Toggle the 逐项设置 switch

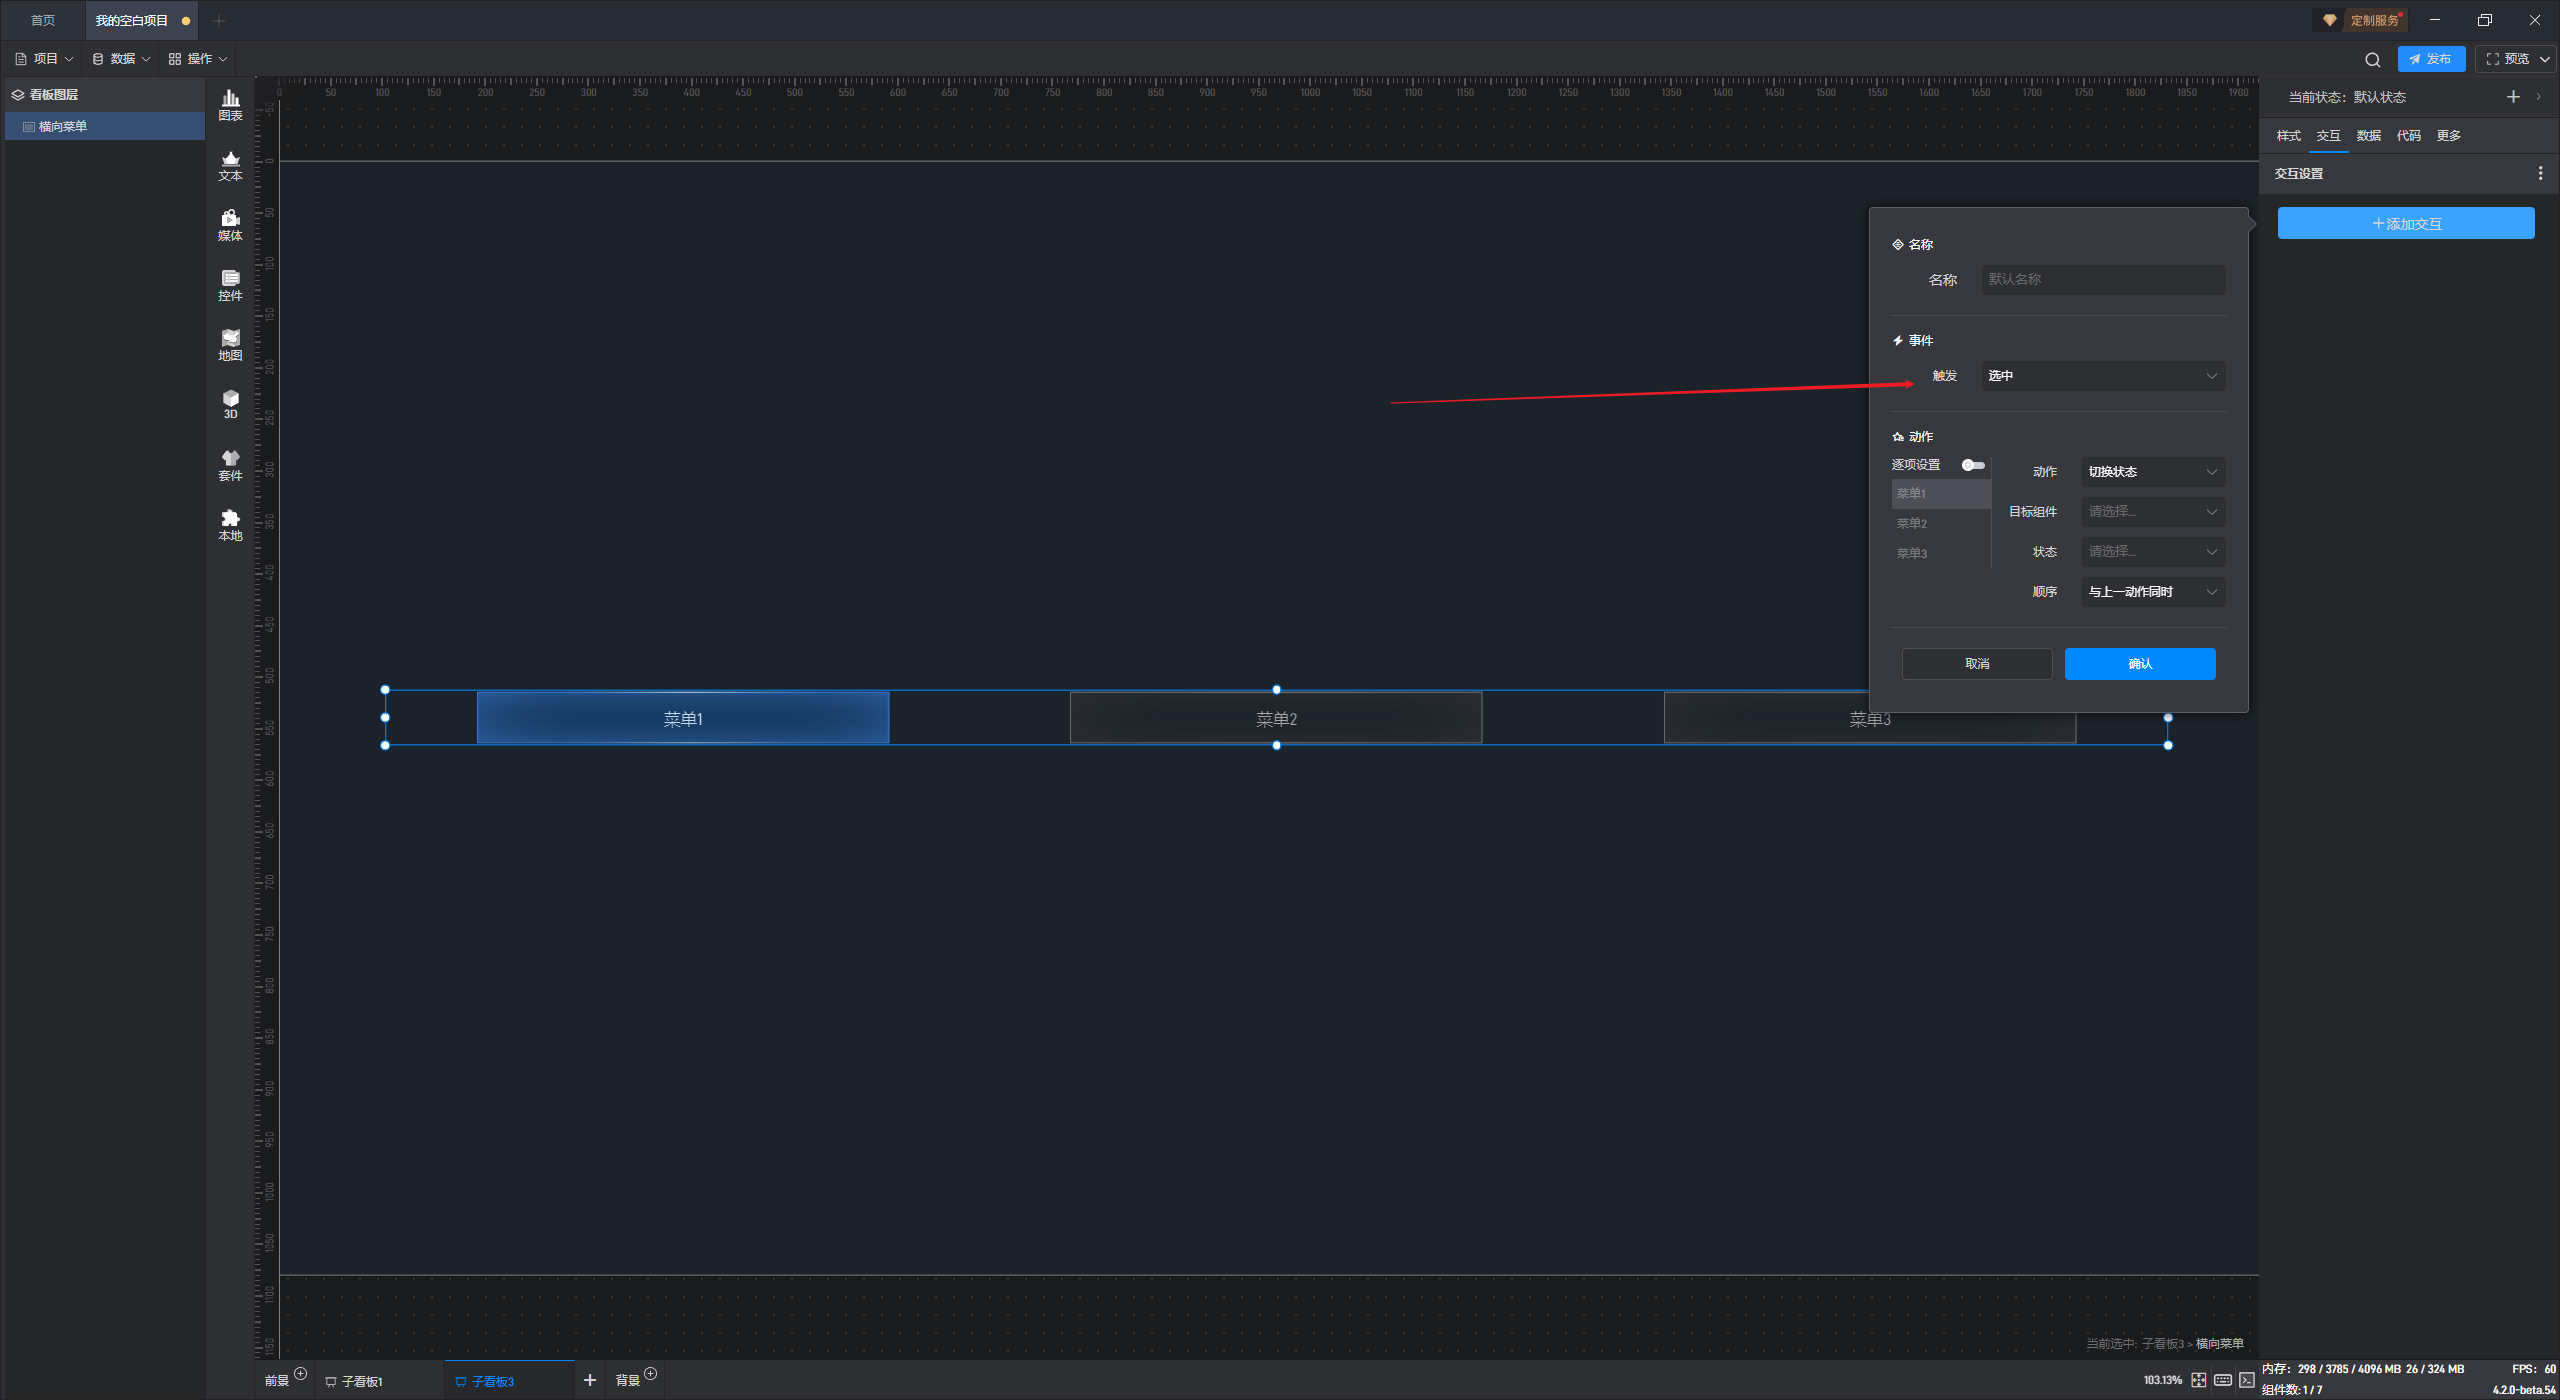pos(1972,465)
